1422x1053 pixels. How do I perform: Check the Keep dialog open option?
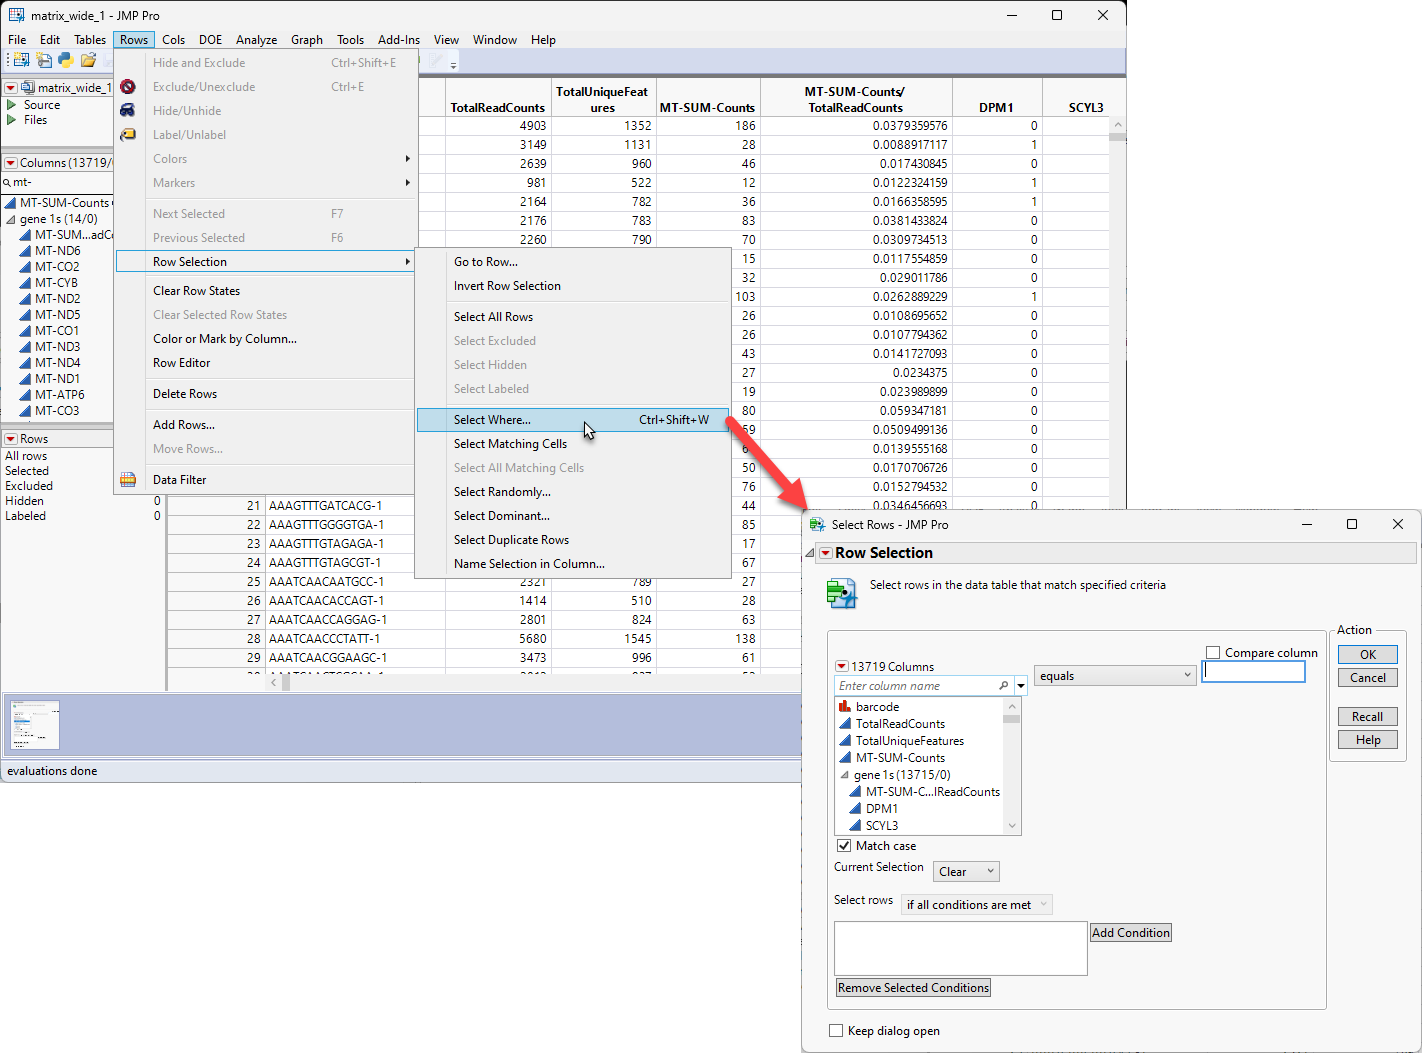pos(836,1031)
